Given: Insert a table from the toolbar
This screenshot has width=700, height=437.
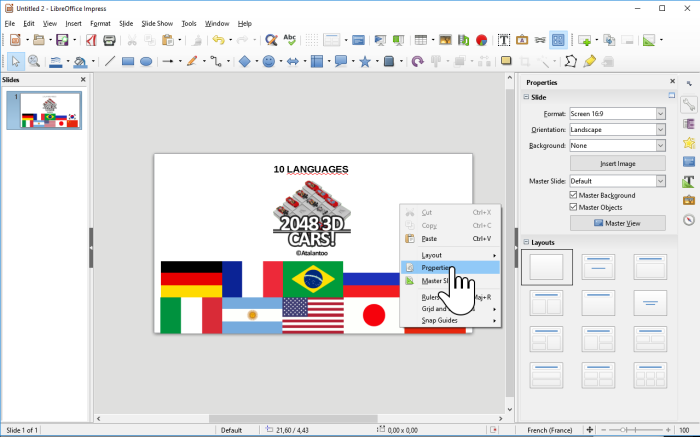Looking at the screenshot, I should click(421, 40).
